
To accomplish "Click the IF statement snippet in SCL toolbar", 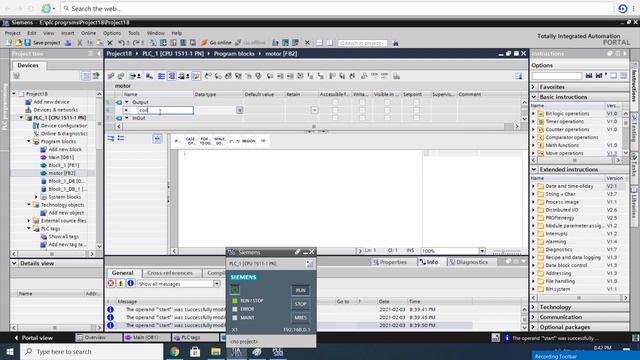I will click(x=177, y=141).
